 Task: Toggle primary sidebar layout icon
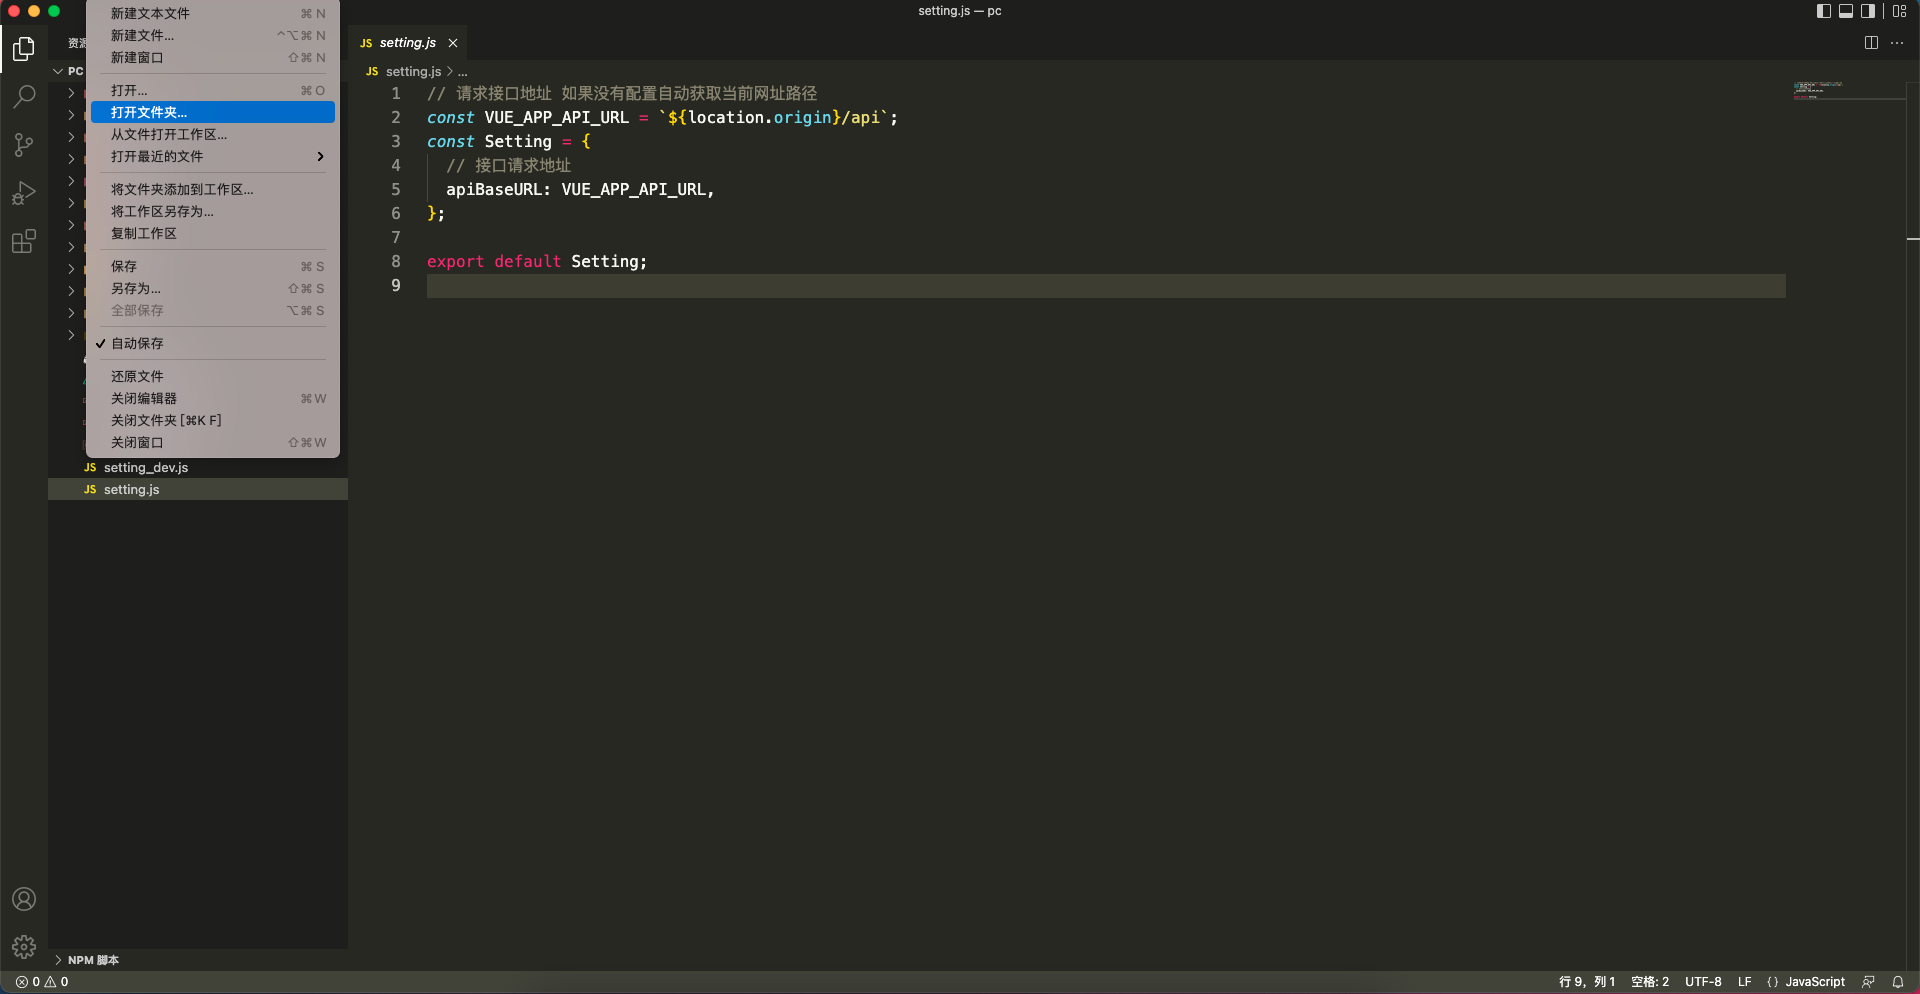tap(1824, 11)
